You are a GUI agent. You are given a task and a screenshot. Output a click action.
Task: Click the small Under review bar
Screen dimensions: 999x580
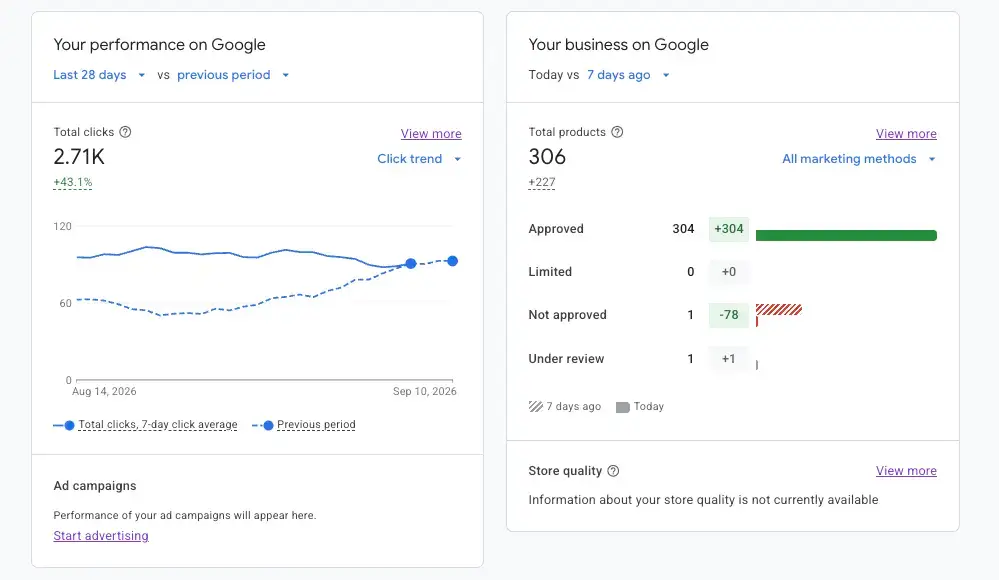[757, 365]
